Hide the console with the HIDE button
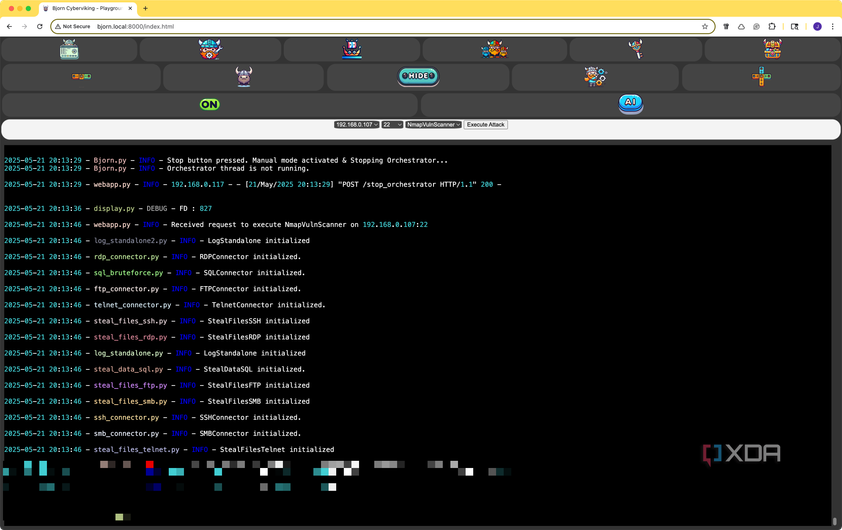 pos(418,76)
